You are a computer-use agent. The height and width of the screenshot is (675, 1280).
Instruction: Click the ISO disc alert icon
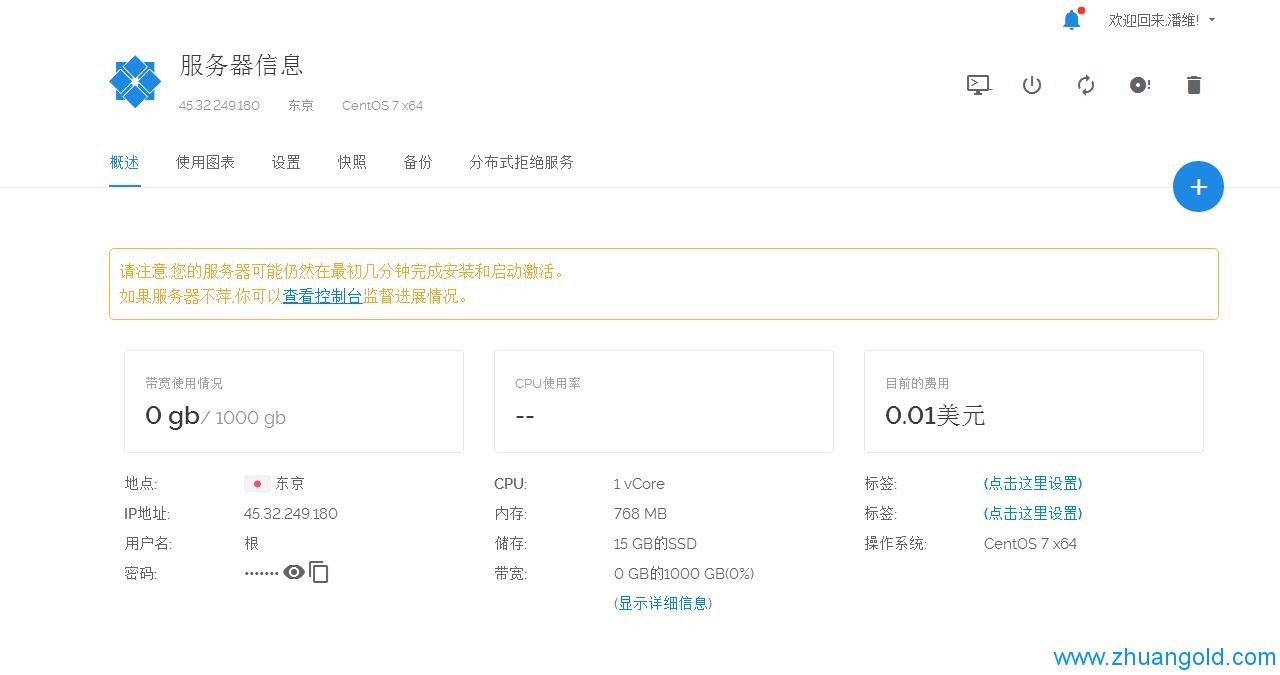tap(1139, 85)
